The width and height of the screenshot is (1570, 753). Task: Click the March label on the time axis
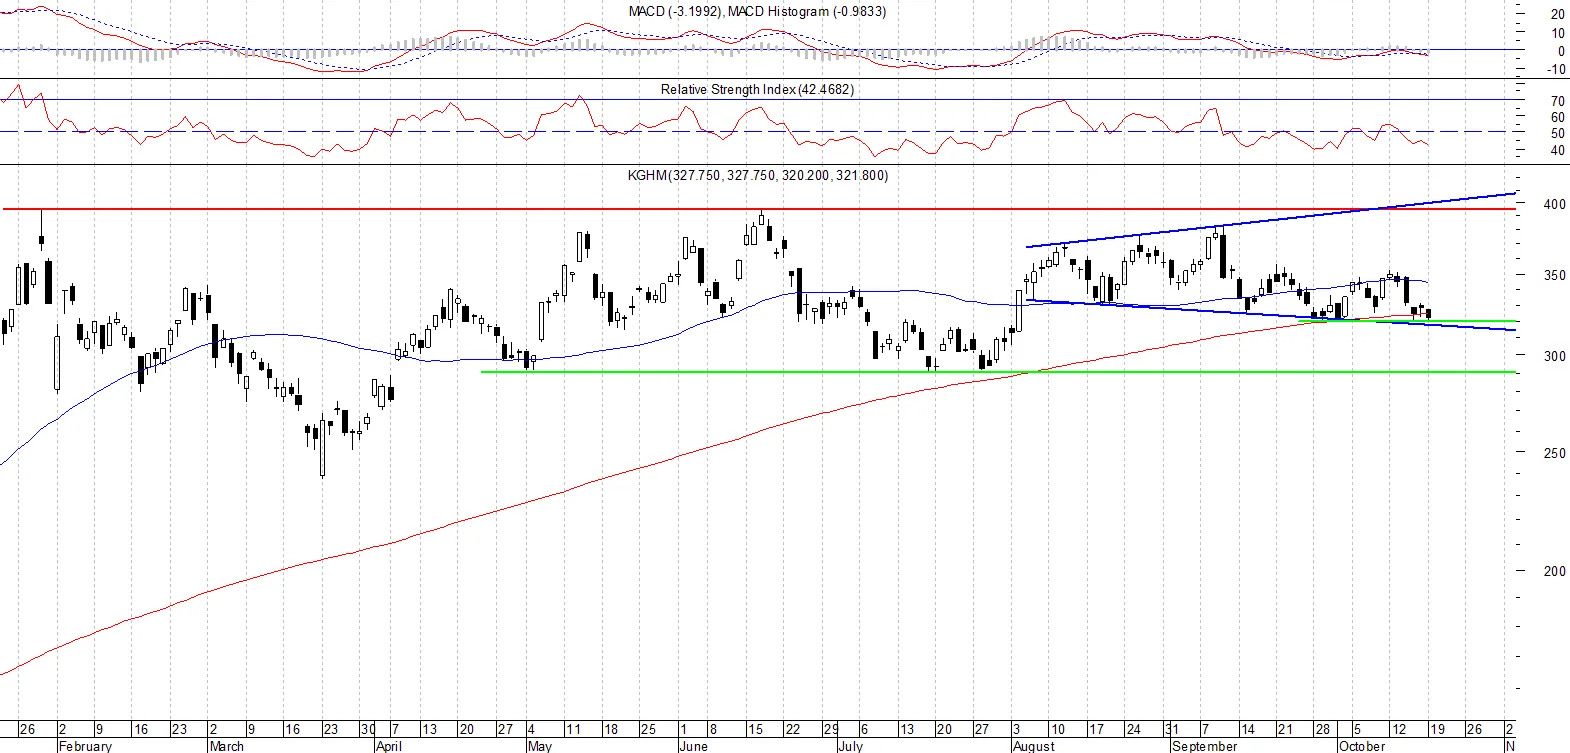pos(226,746)
